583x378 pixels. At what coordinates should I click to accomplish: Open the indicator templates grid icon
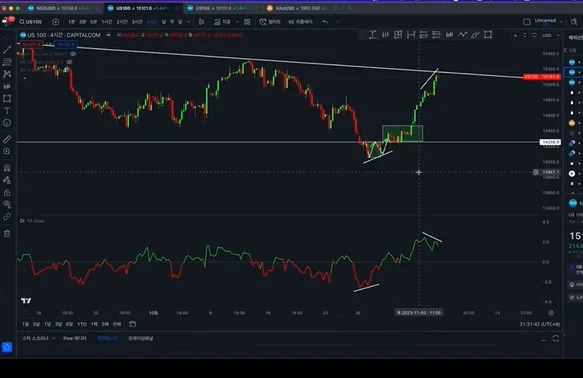(x=247, y=22)
